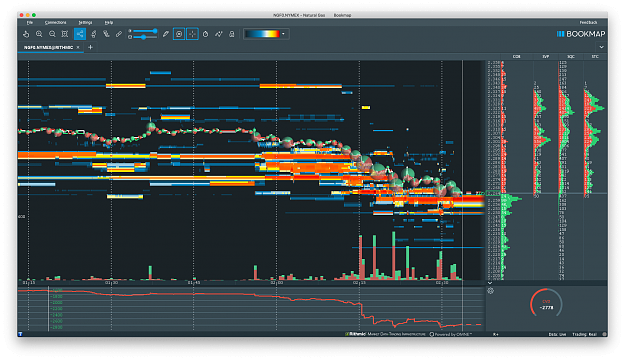Click the R+ status bar indicator
This screenshot has width=625, height=360.
click(x=496, y=334)
